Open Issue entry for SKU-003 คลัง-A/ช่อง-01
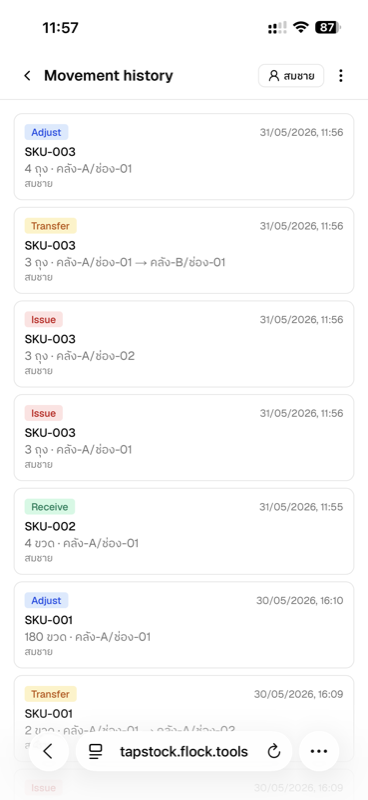Viewport: 368px width, 800px height. point(184,438)
